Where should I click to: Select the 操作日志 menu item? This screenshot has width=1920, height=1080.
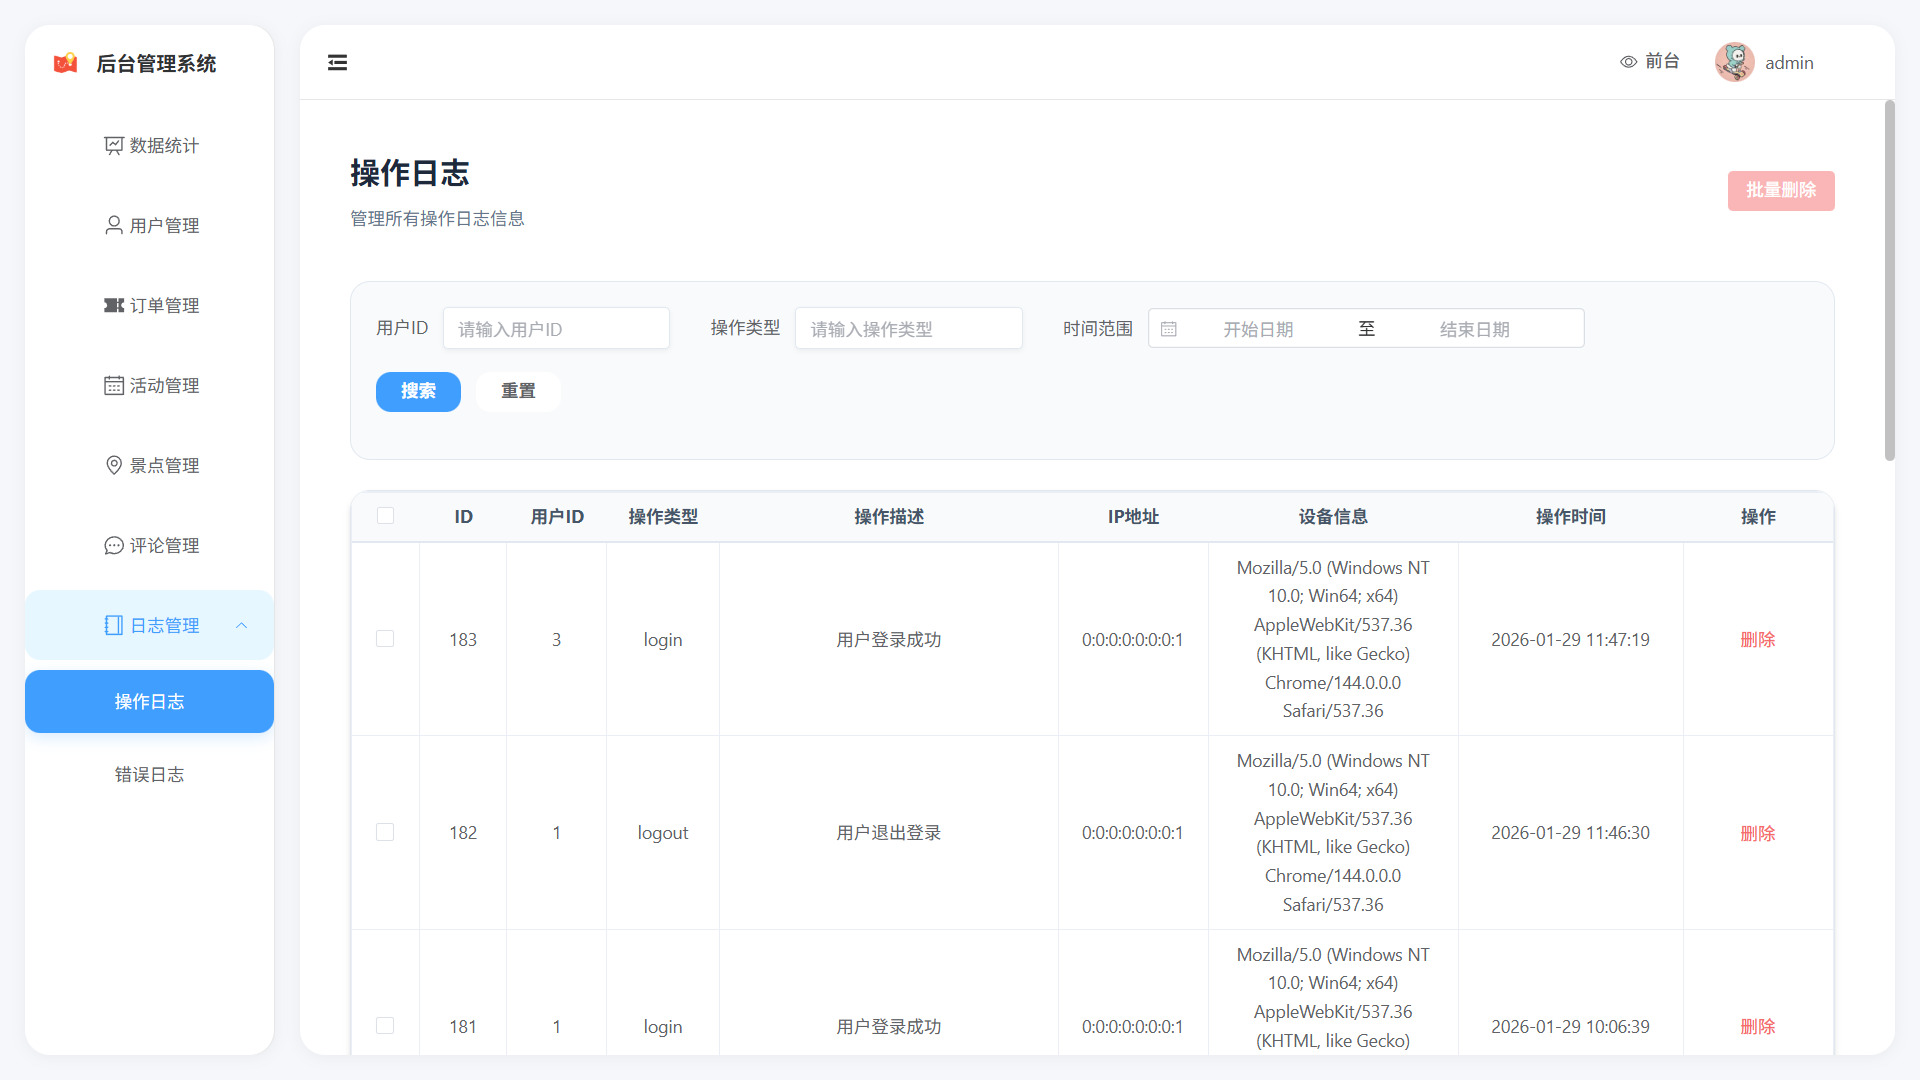point(149,702)
